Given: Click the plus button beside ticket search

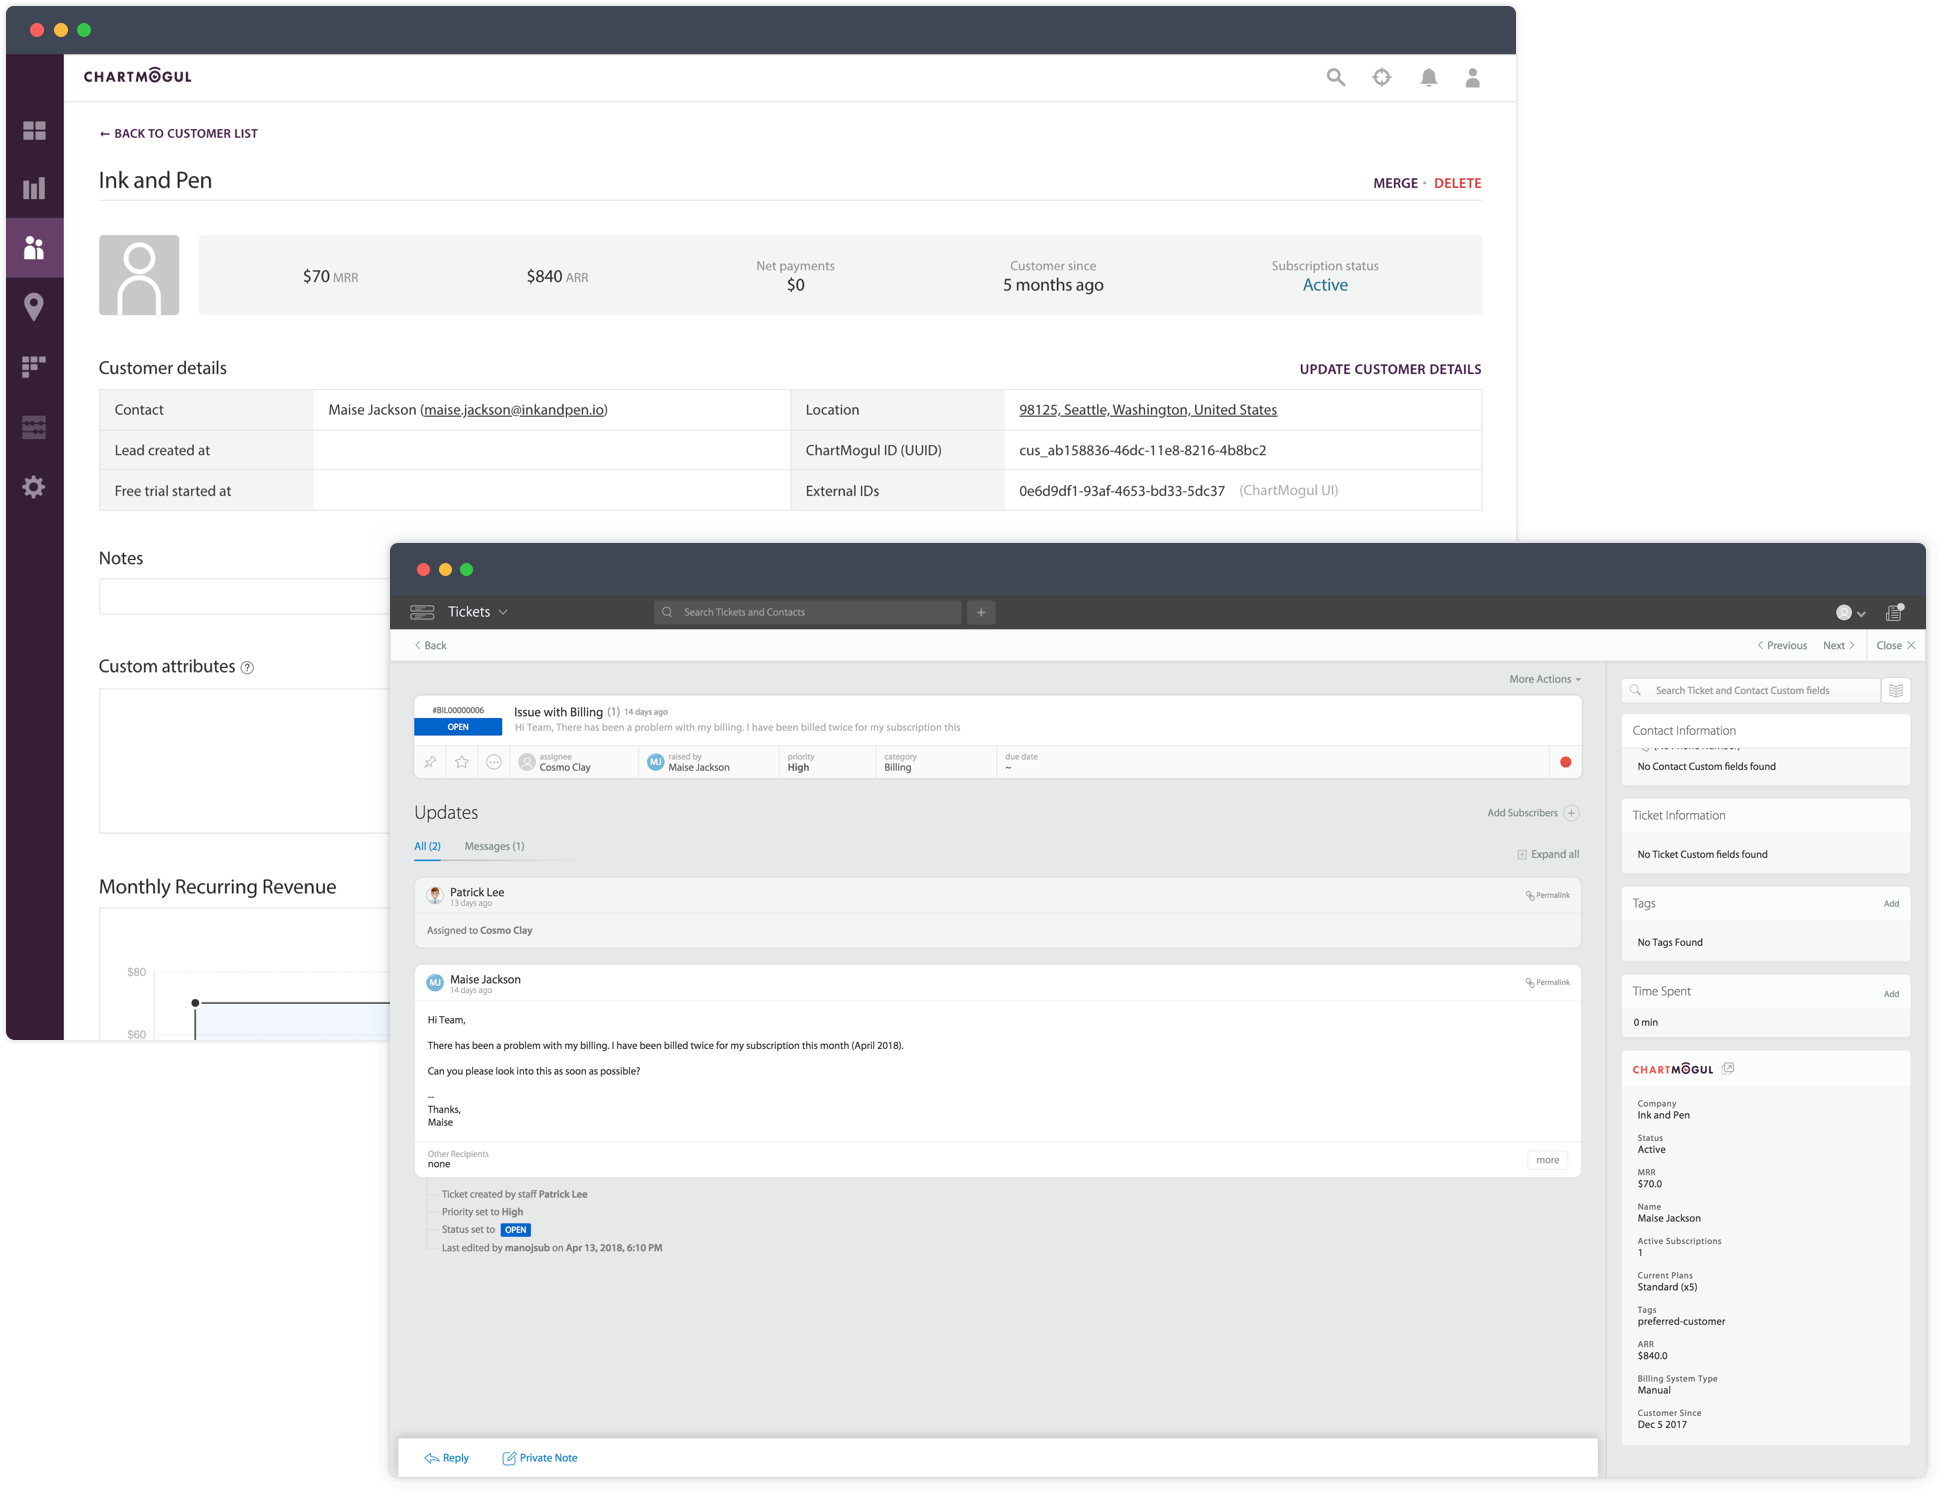Looking at the screenshot, I should point(981,612).
